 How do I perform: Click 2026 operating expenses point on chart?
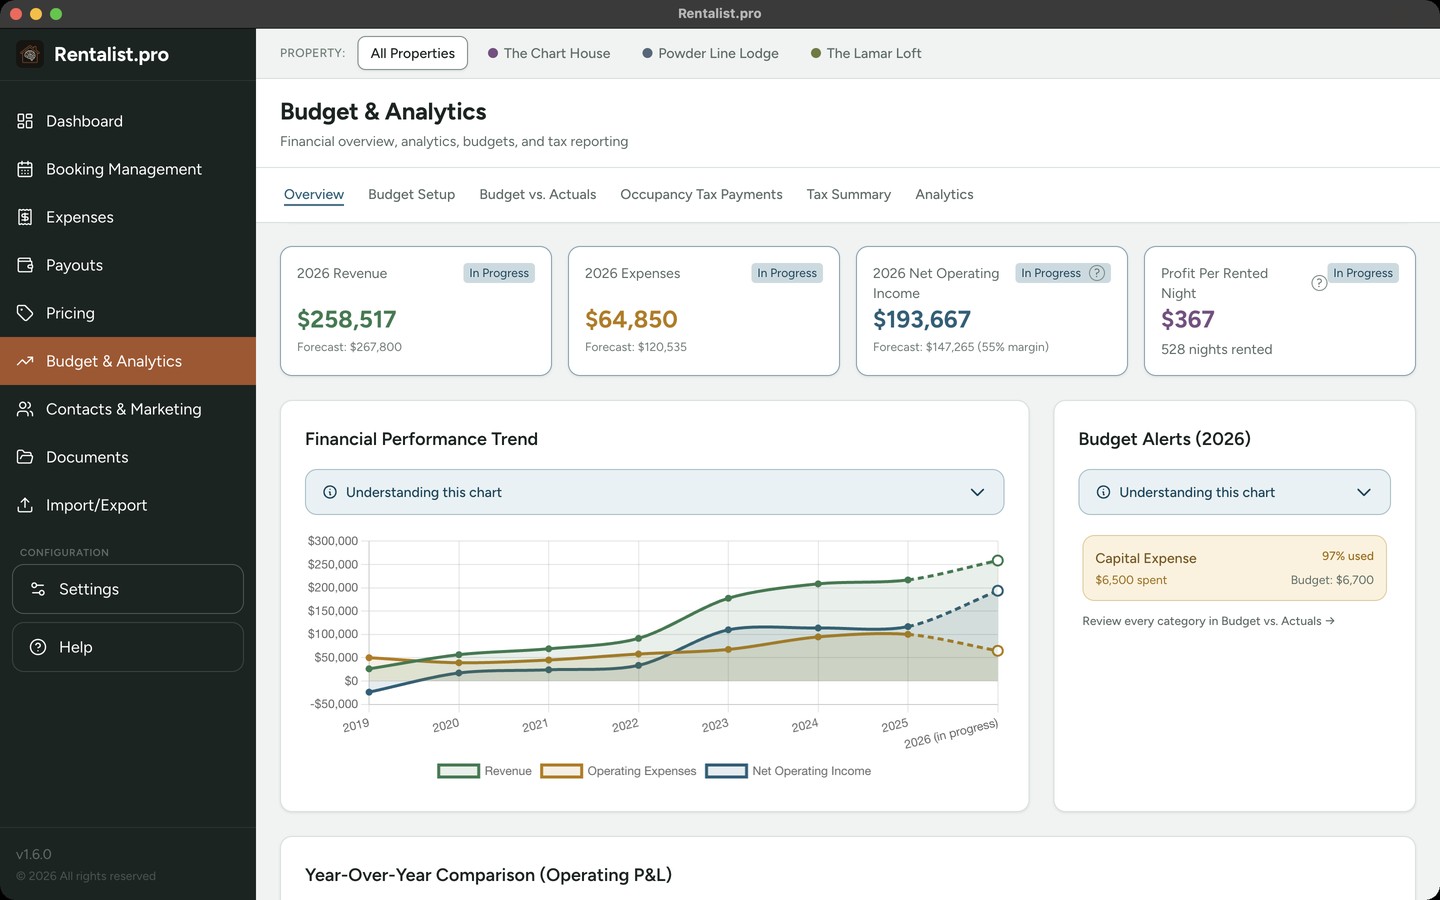tap(997, 651)
